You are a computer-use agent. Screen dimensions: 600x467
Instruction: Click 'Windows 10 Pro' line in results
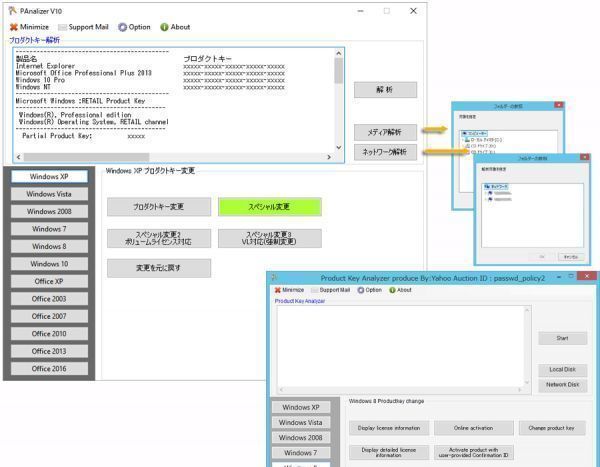(x=40, y=80)
